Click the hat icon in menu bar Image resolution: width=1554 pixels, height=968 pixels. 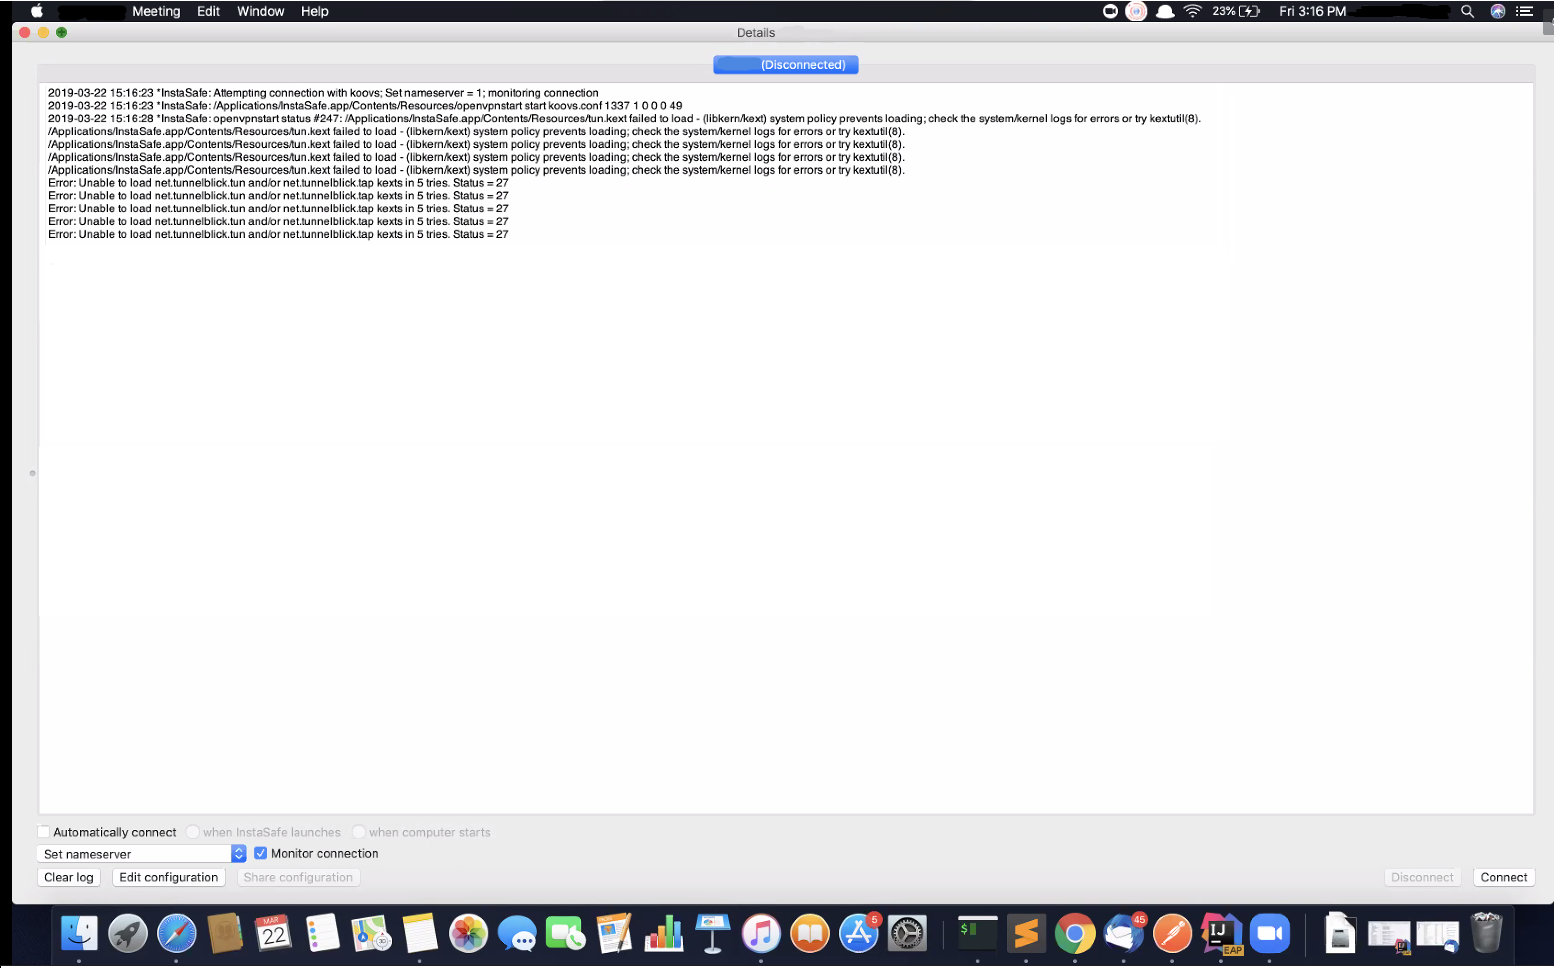[x=1165, y=11]
